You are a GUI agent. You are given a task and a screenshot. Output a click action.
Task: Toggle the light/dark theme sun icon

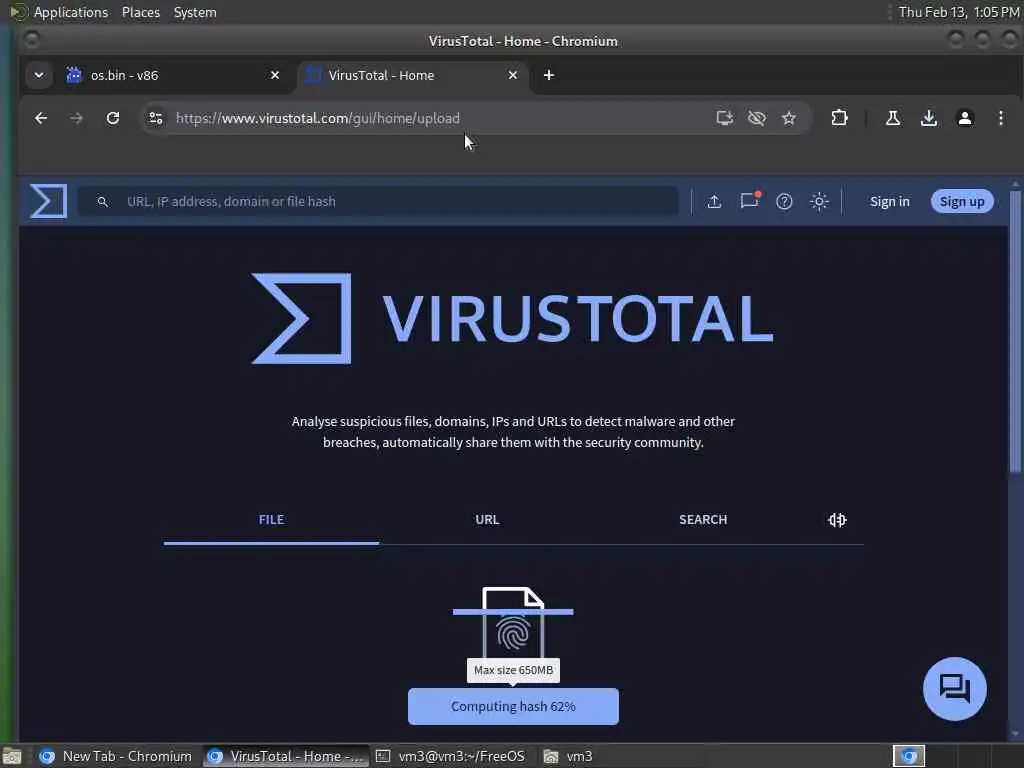(x=819, y=202)
